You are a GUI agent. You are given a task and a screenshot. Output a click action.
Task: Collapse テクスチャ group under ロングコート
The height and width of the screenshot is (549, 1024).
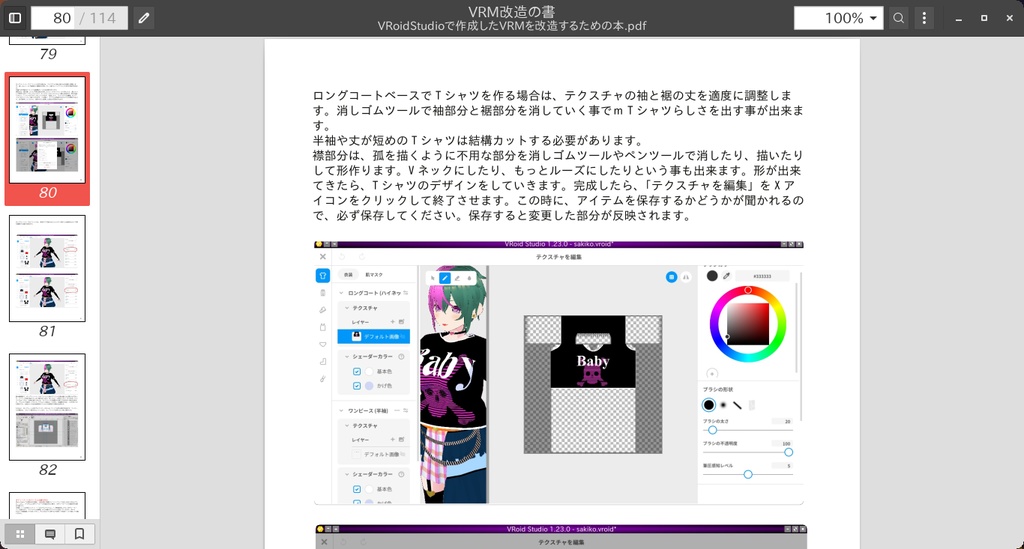coord(347,307)
